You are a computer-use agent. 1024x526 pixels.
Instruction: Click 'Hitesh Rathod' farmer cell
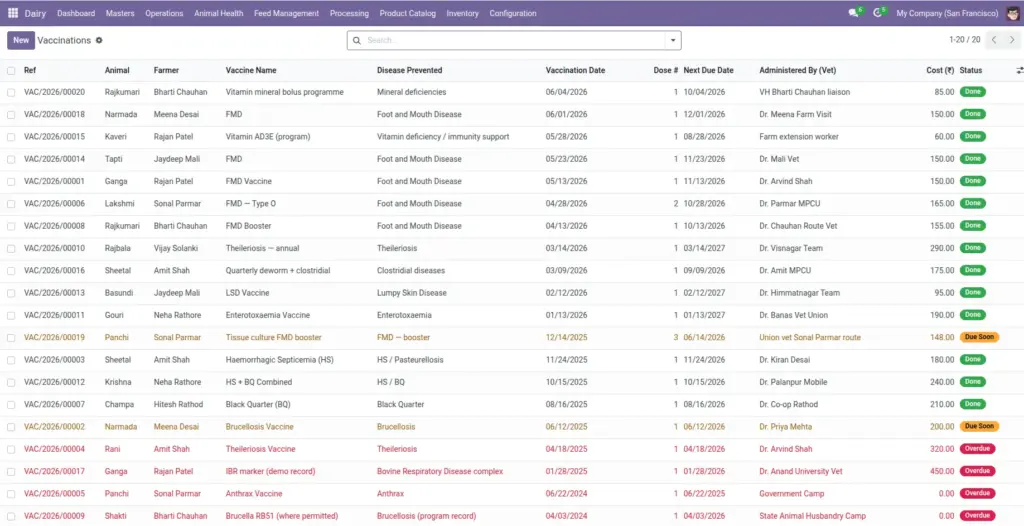(x=178, y=404)
